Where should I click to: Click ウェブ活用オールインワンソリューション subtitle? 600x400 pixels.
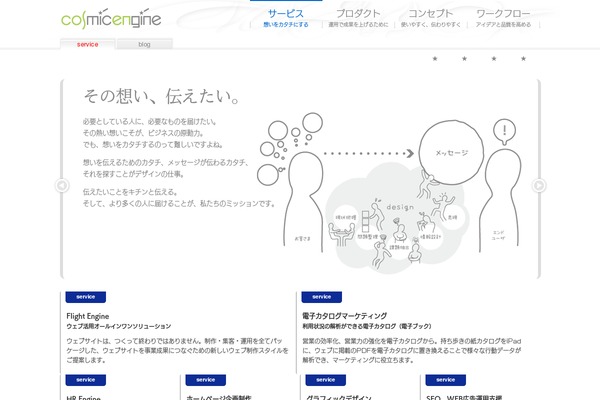(x=119, y=327)
